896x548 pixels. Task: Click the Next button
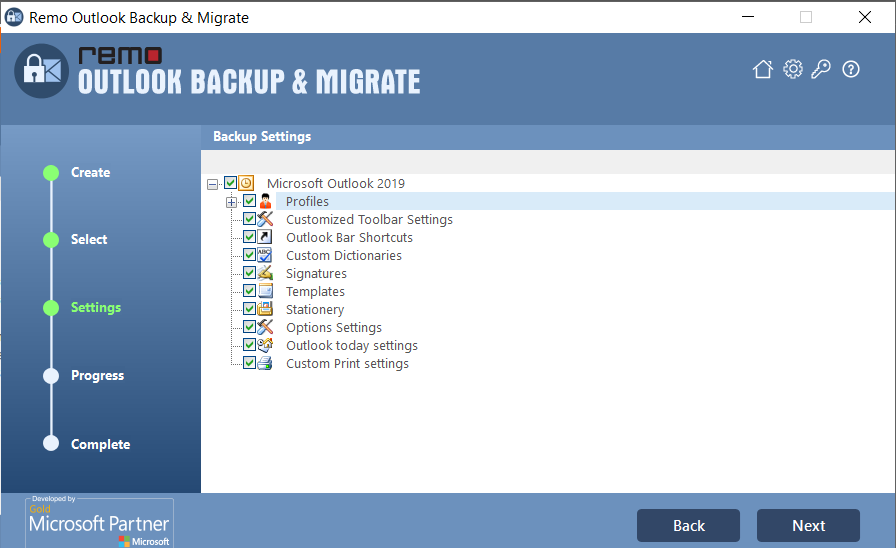click(808, 526)
